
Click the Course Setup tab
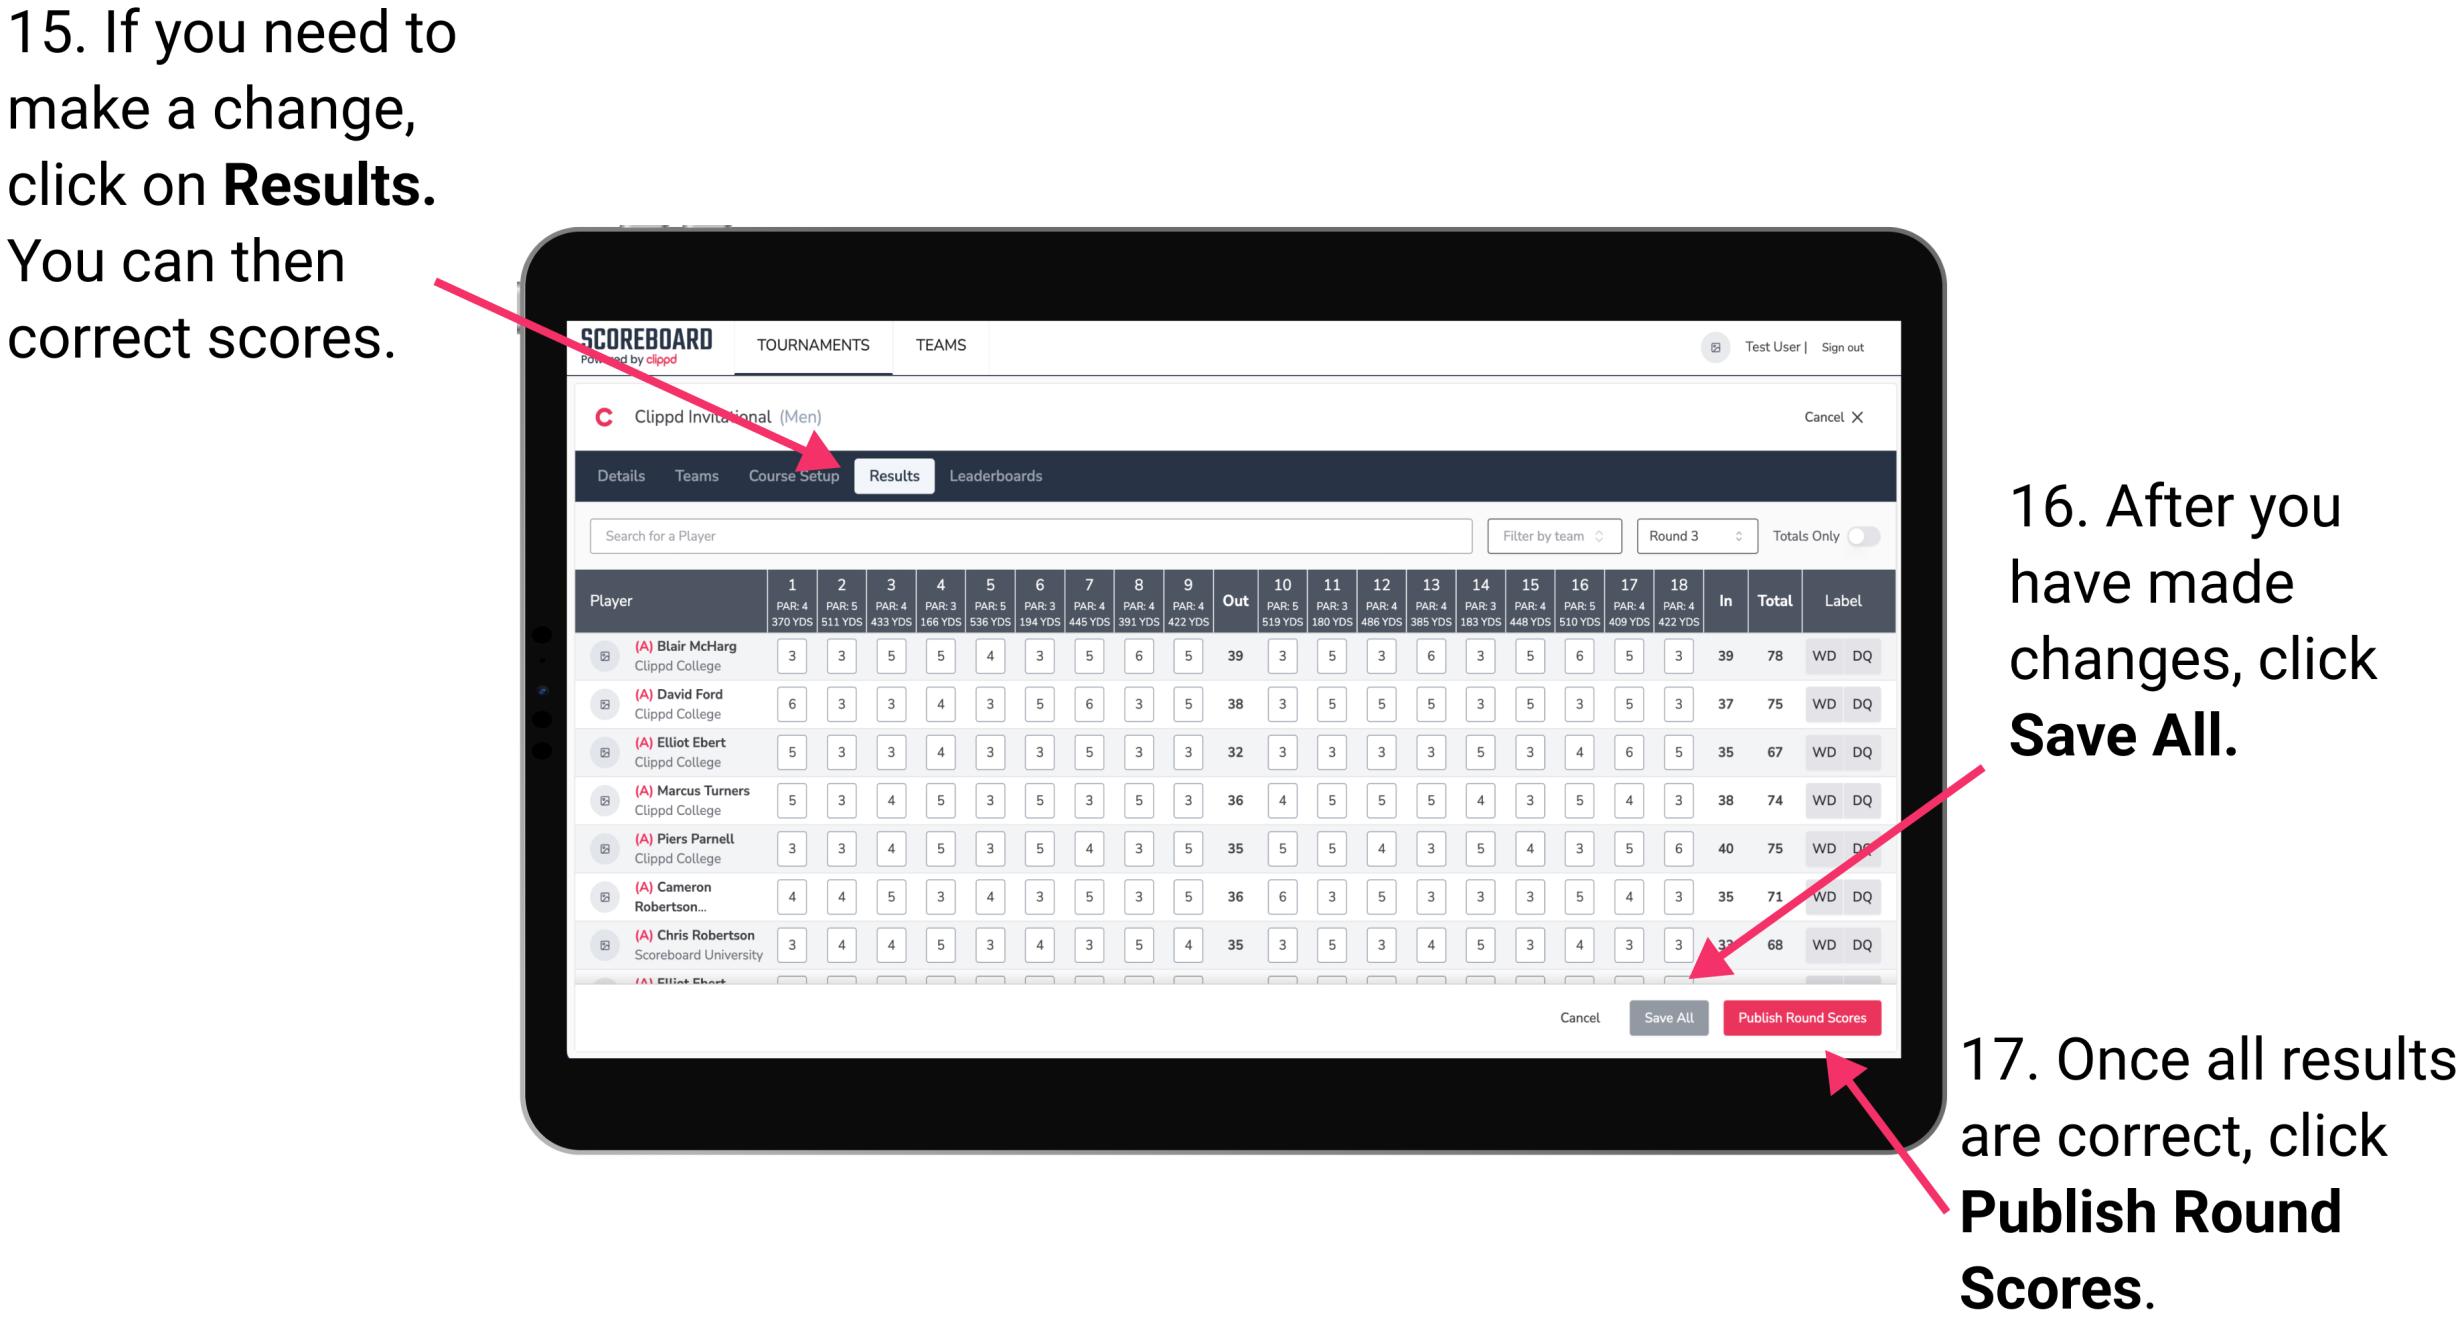795,475
